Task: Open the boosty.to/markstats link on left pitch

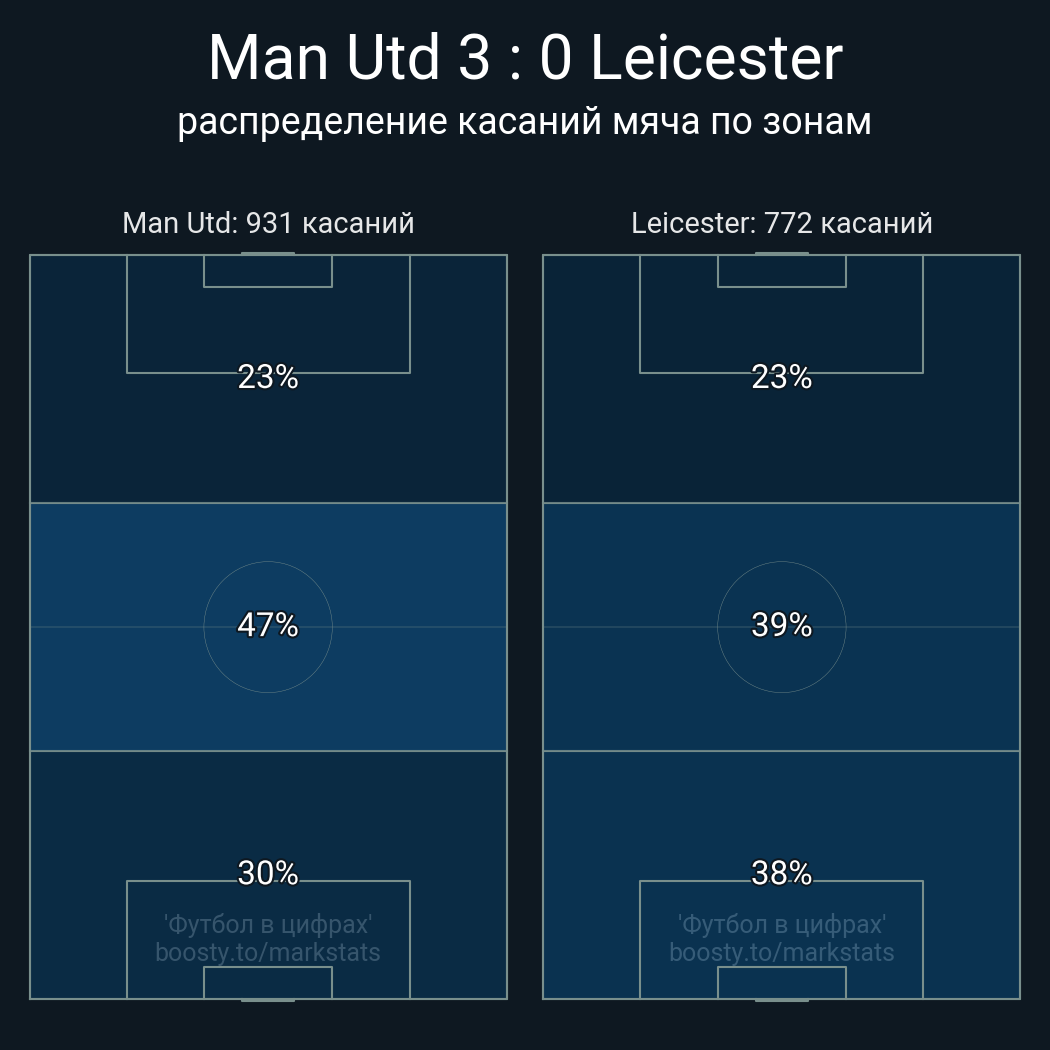Action: 268,952
